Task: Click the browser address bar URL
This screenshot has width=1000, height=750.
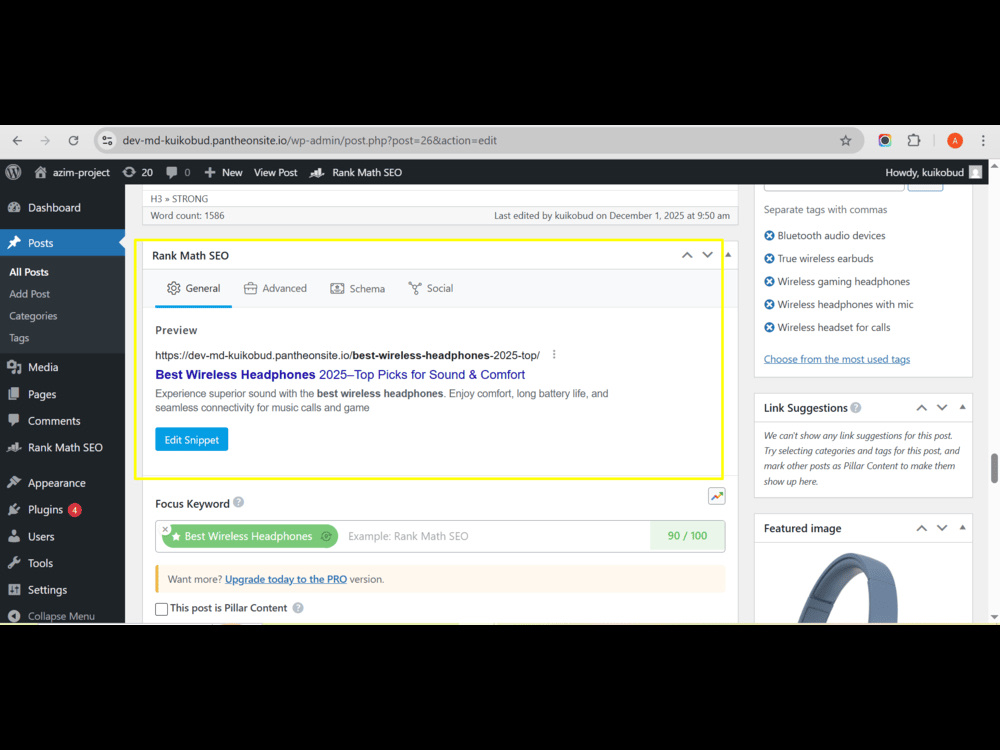Action: coord(309,140)
